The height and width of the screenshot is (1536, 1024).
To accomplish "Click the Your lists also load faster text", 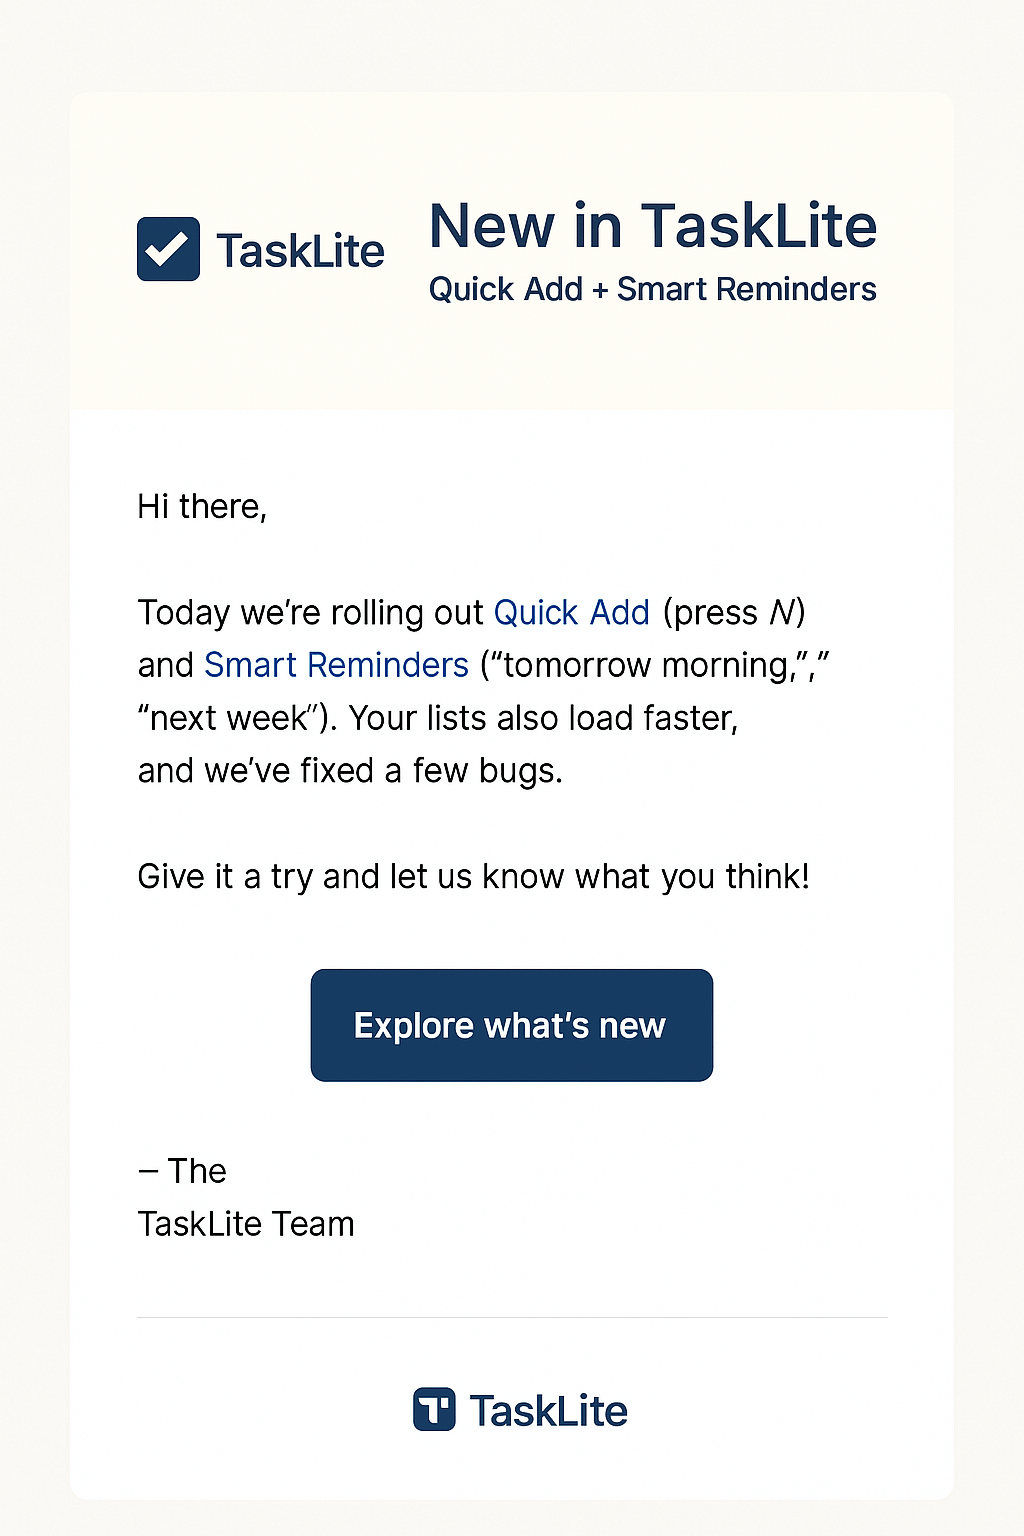I will [x=543, y=718].
